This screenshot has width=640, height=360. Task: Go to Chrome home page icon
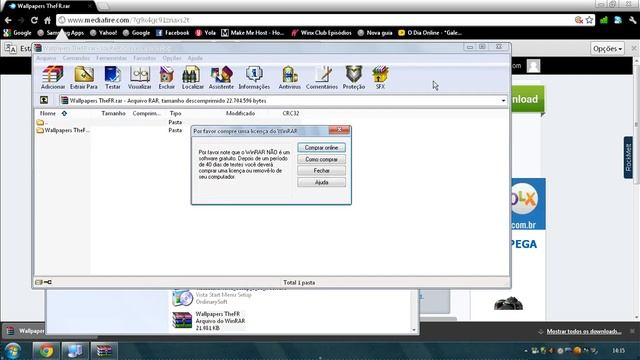pyautogui.click(x=47, y=20)
